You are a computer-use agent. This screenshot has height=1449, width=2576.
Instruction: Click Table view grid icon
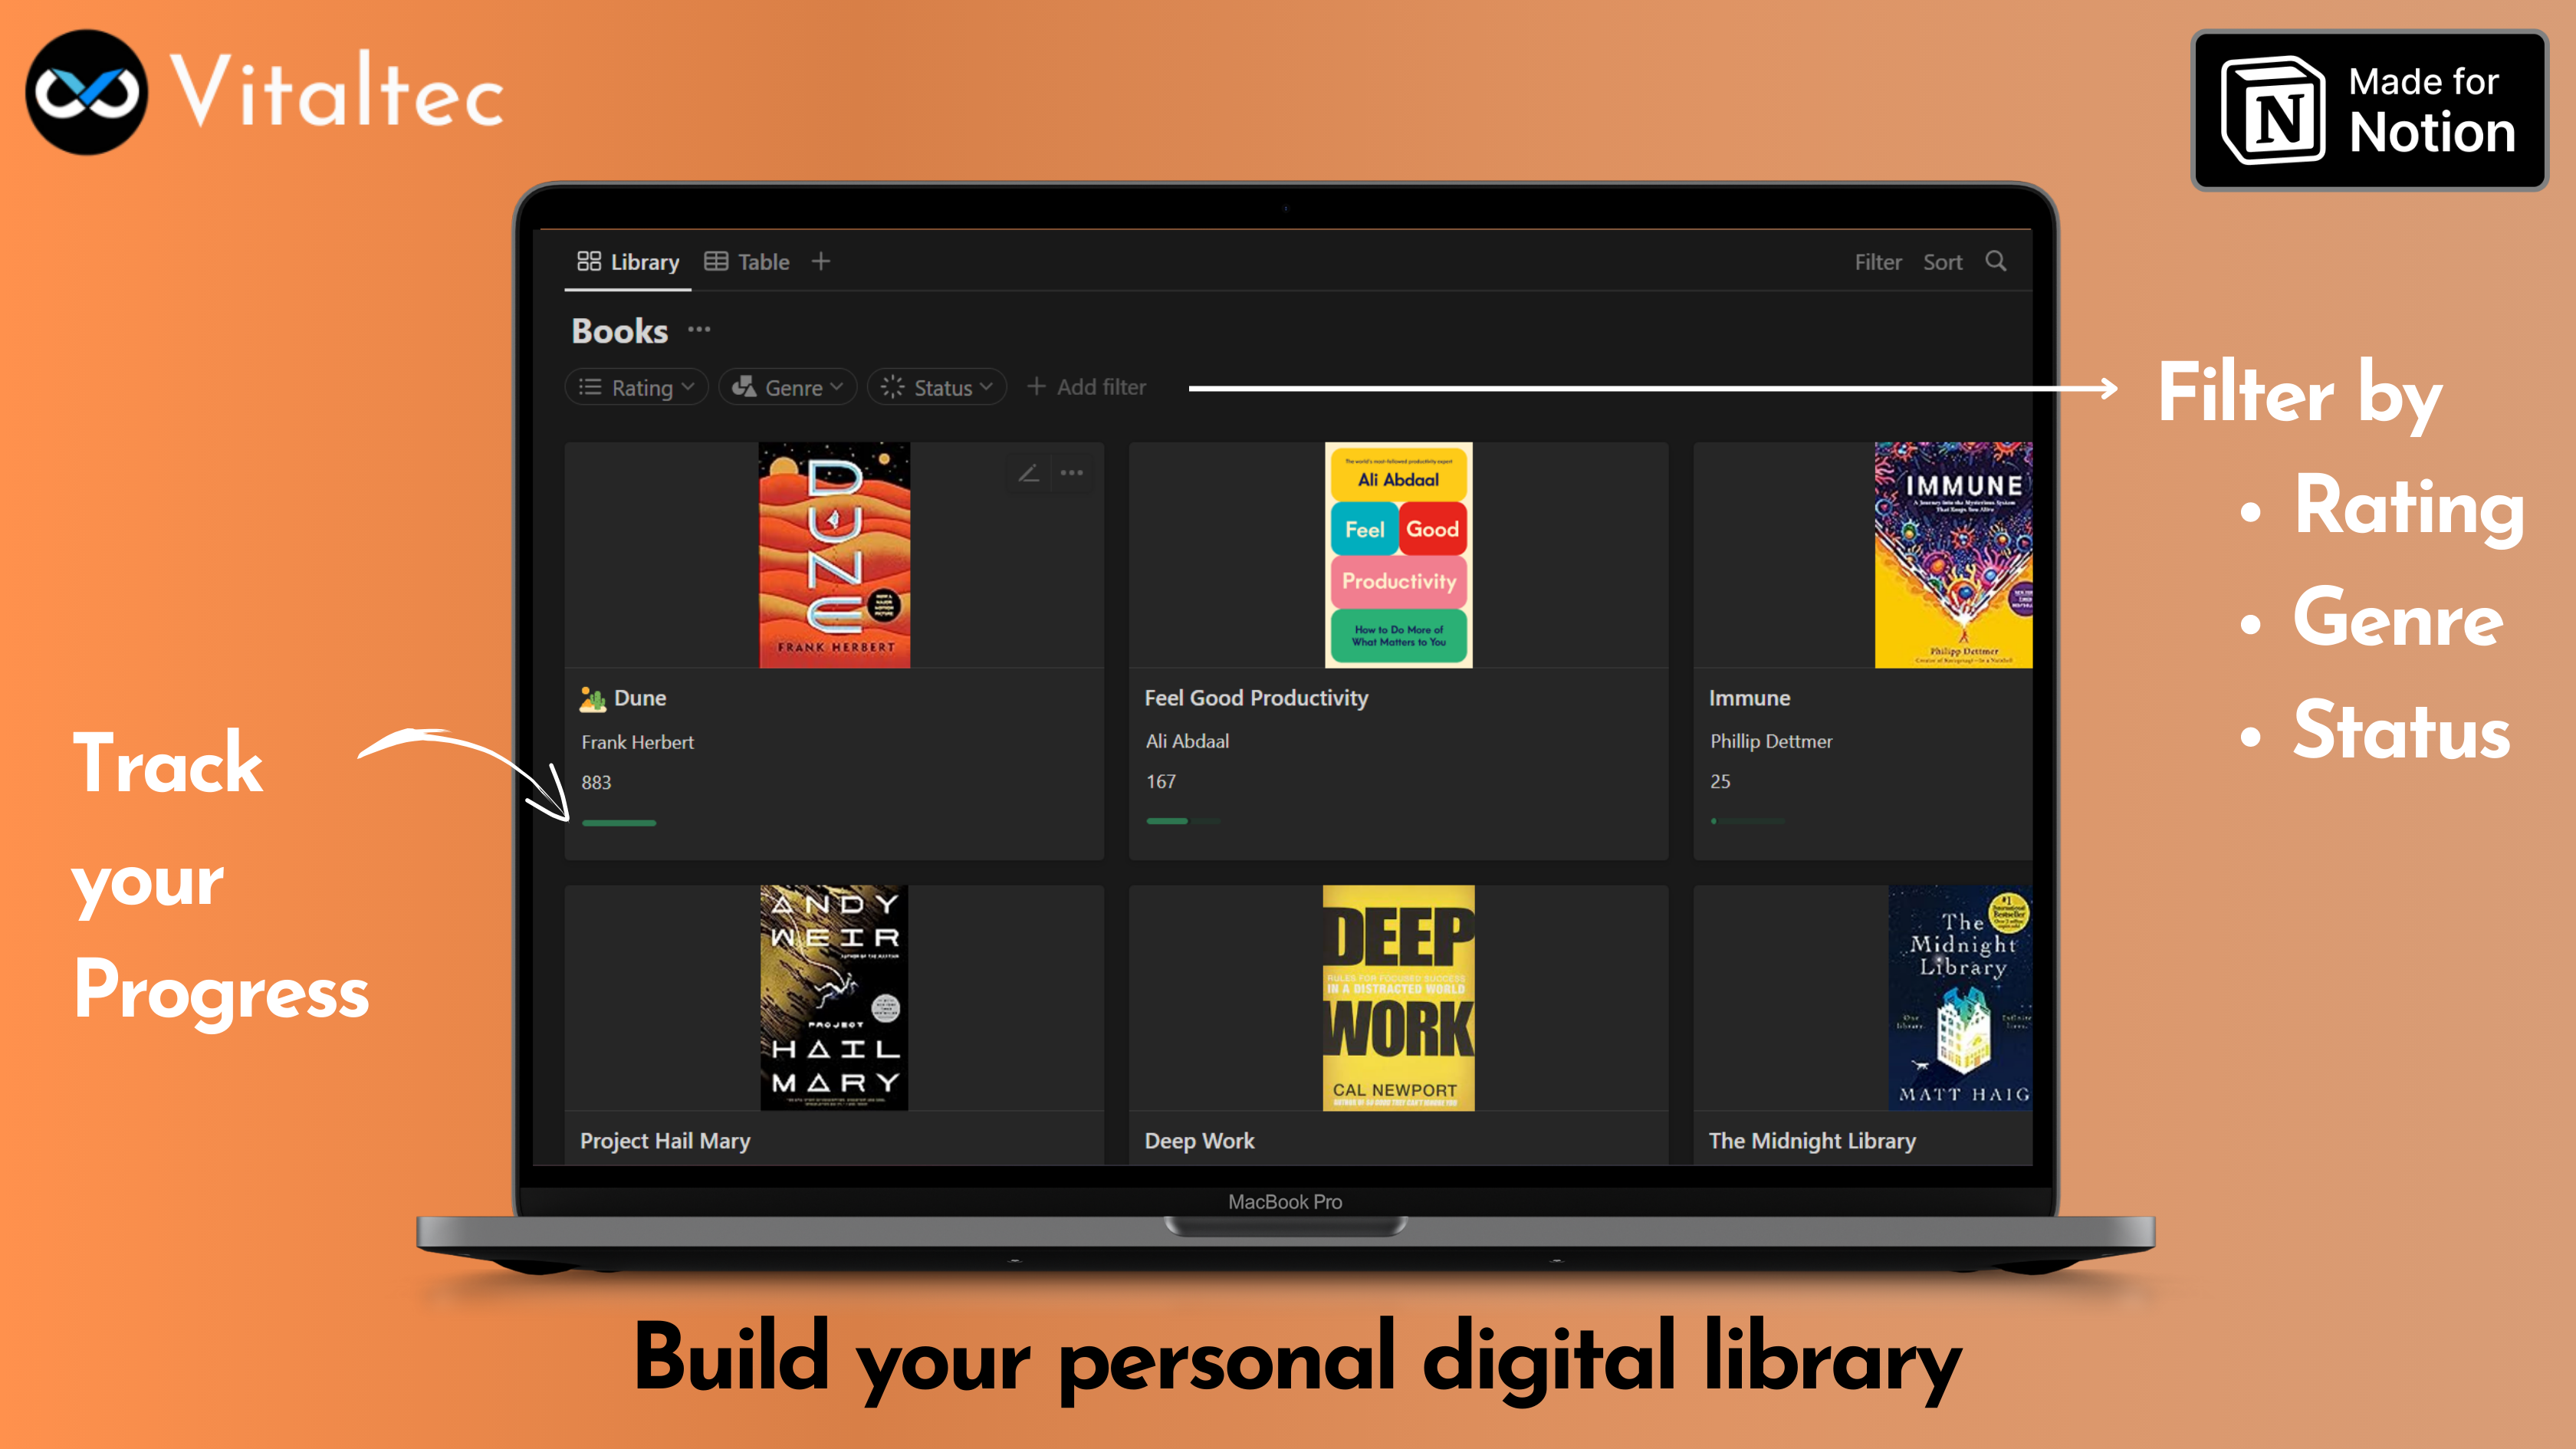[716, 261]
